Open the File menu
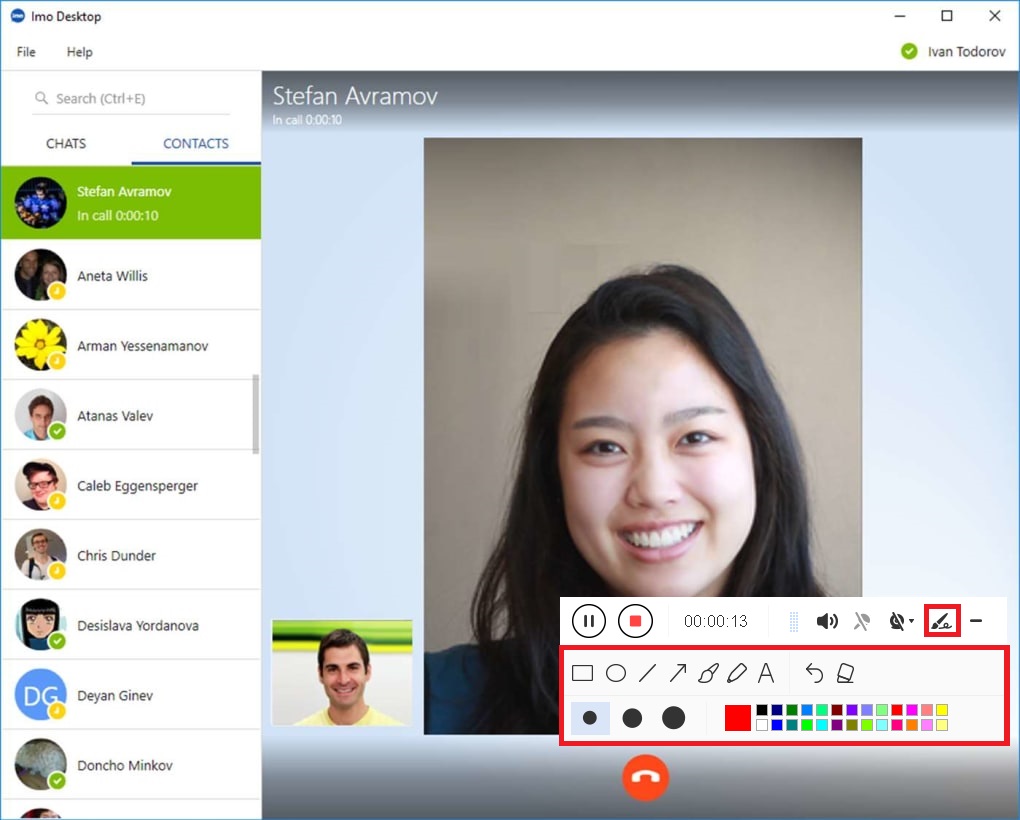The height and width of the screenshot is (820, 1020). pyautogui.click(x=25, y=52)
